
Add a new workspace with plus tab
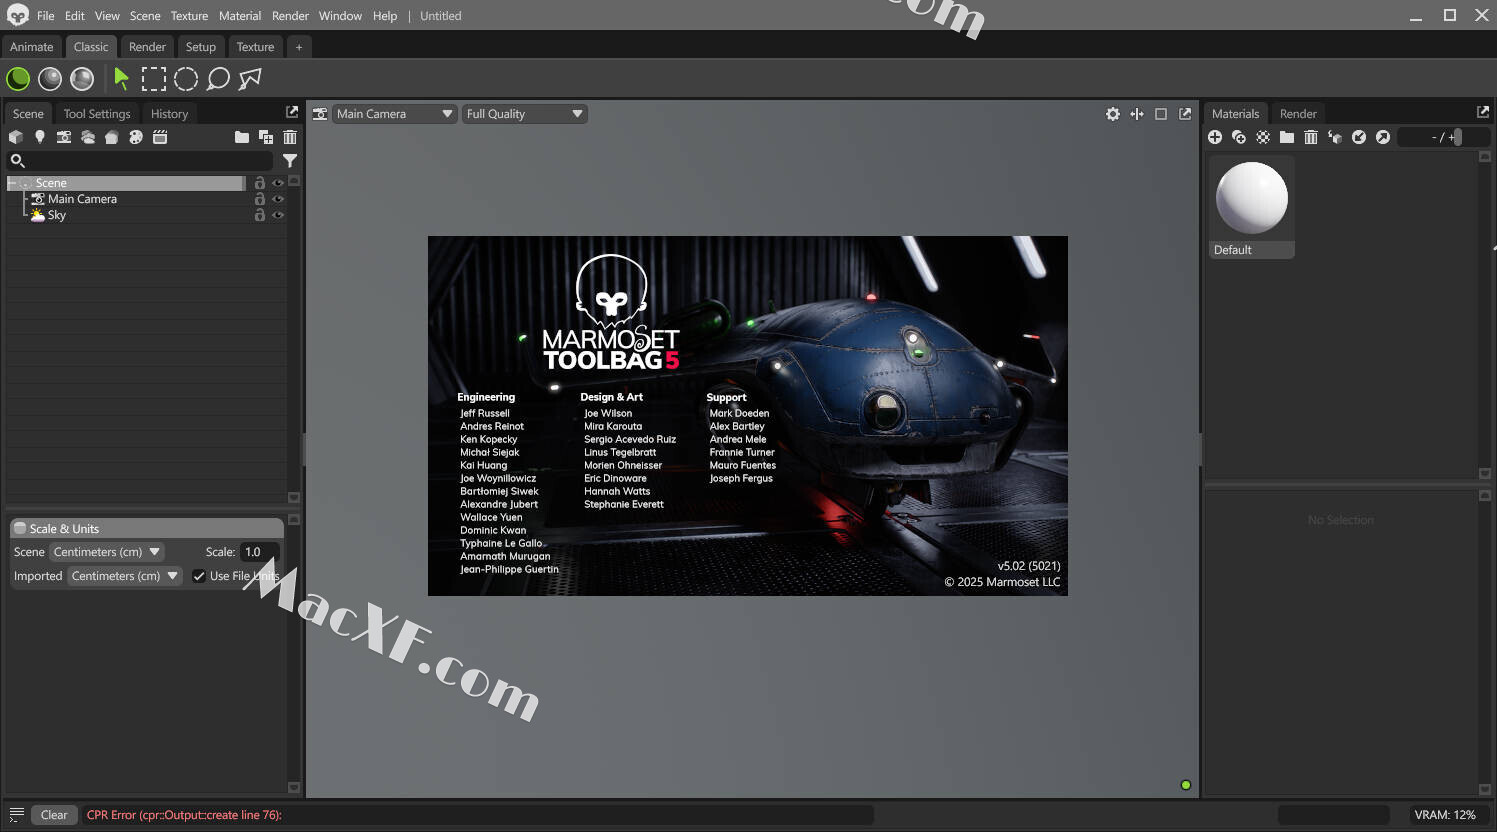298,47
